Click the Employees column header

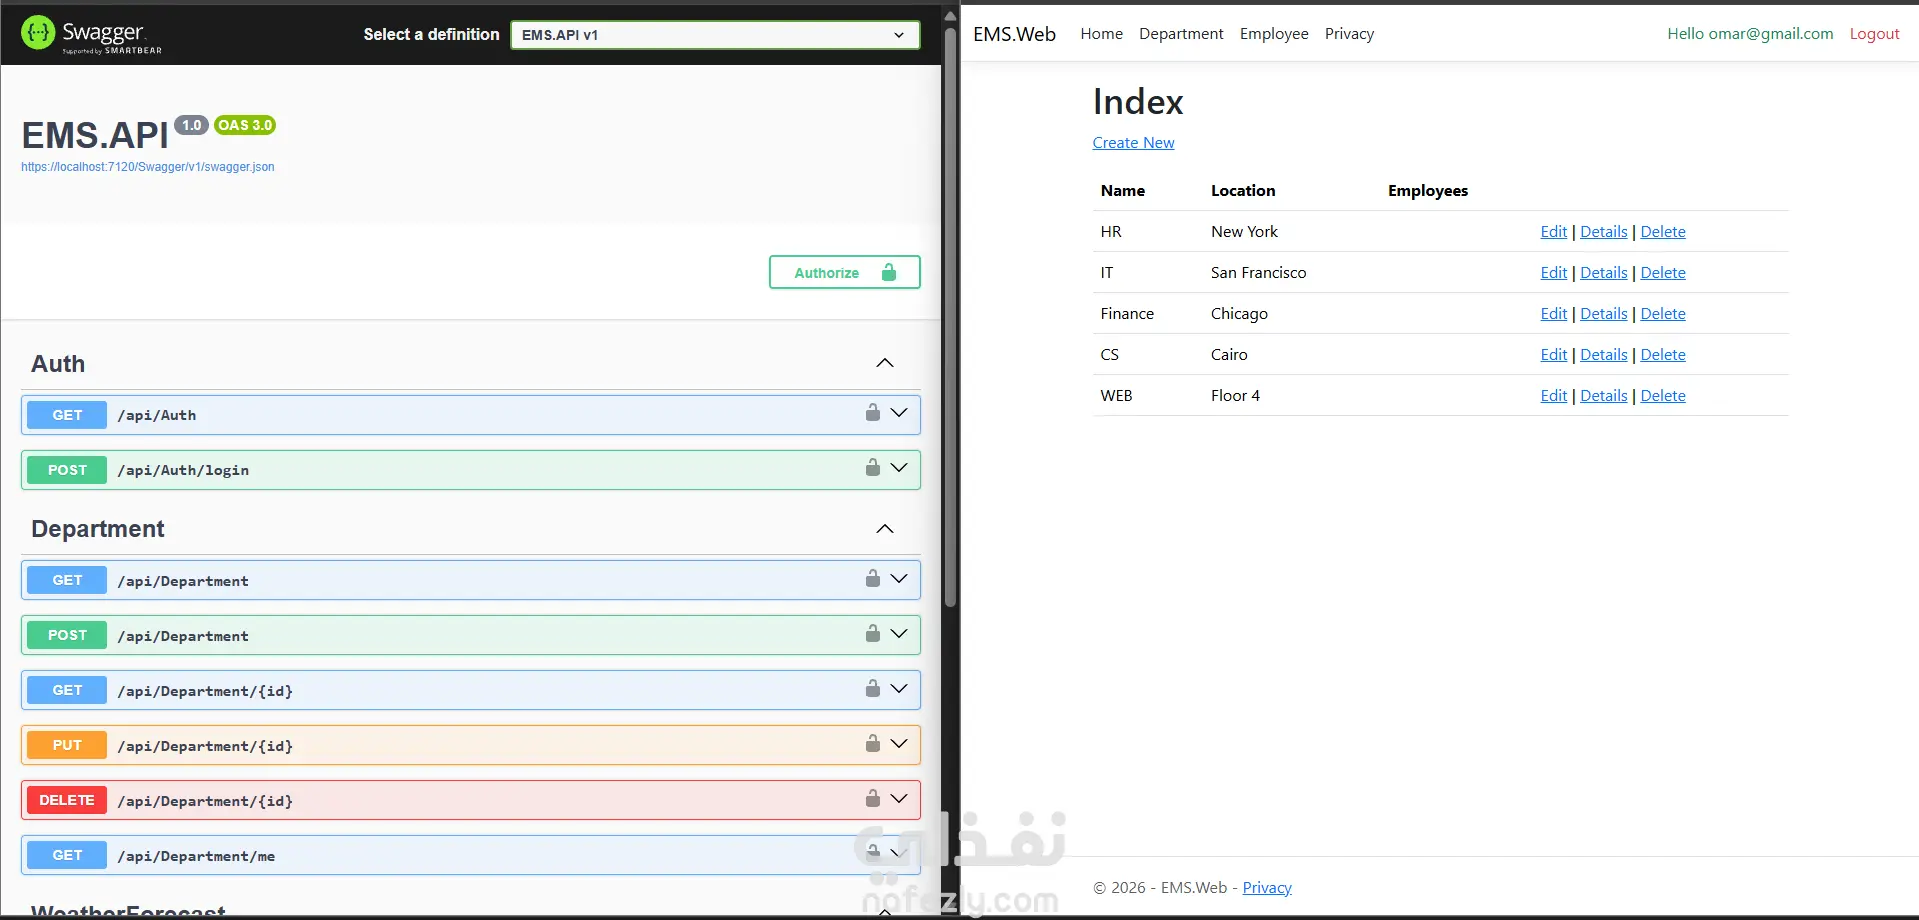point(1428,191)
